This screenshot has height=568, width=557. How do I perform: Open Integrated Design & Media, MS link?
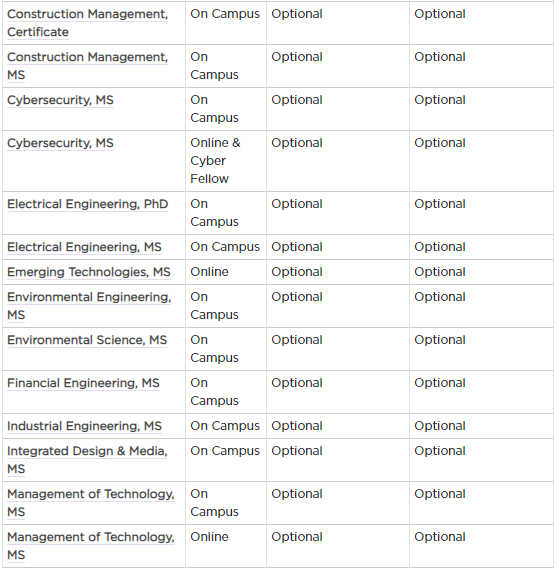pyautogui.click(x=87, y=460)
